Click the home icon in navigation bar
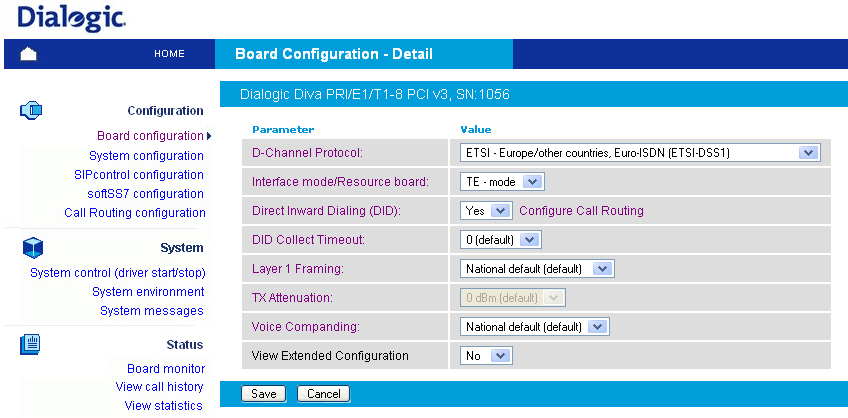Viewport: 848px width, 418px height. (29, 54)
